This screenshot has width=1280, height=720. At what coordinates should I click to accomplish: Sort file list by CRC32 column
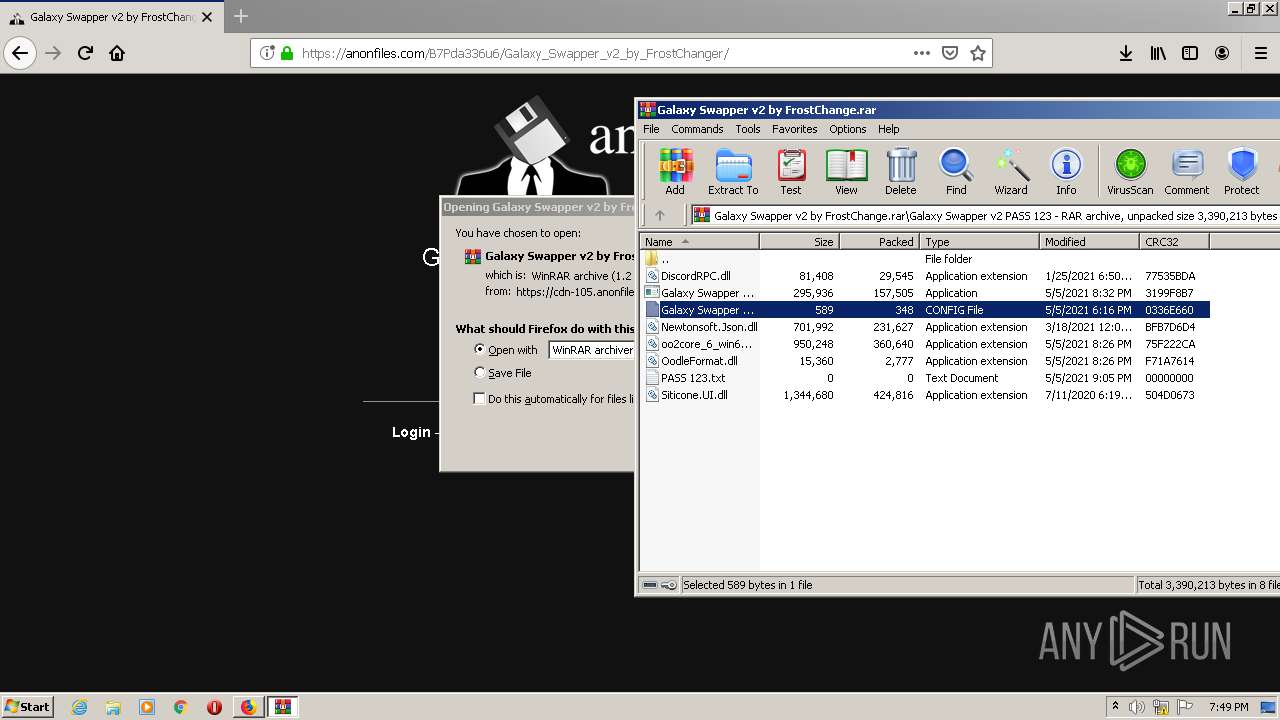[1174, 241]
